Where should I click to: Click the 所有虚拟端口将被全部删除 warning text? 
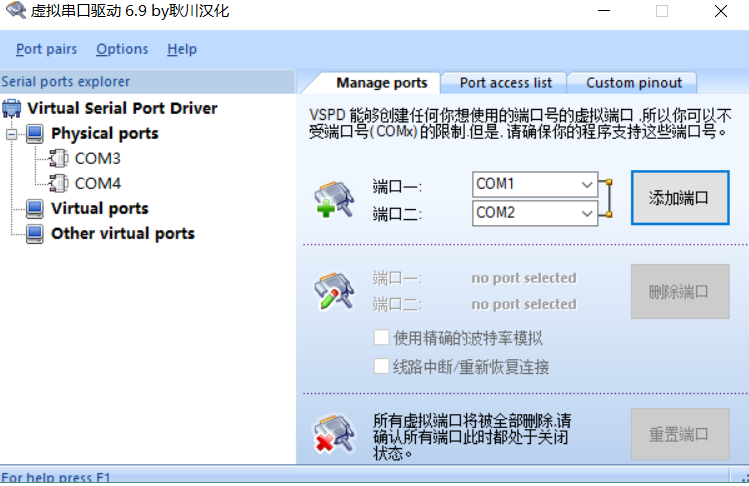pyautogui.click(x=472, y=436)
